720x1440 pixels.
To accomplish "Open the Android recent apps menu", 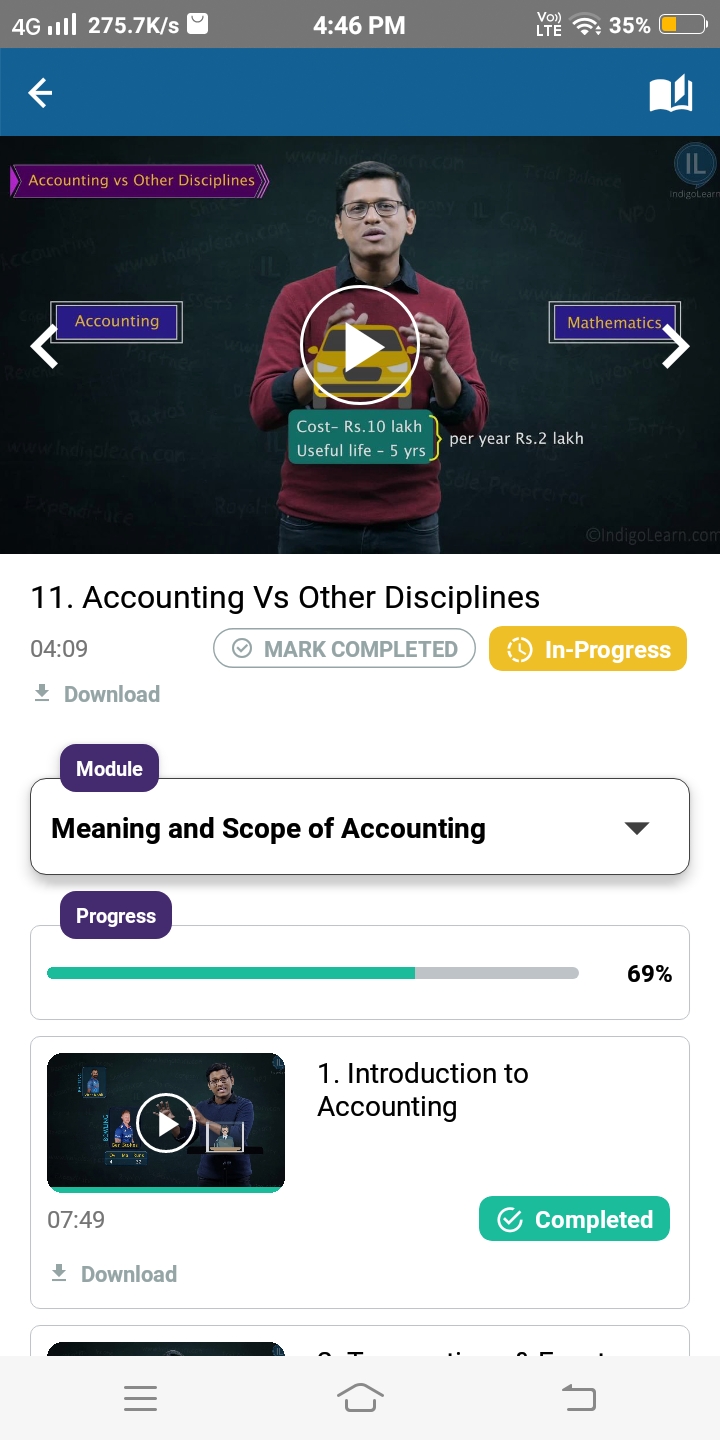I will (140, 1398).
